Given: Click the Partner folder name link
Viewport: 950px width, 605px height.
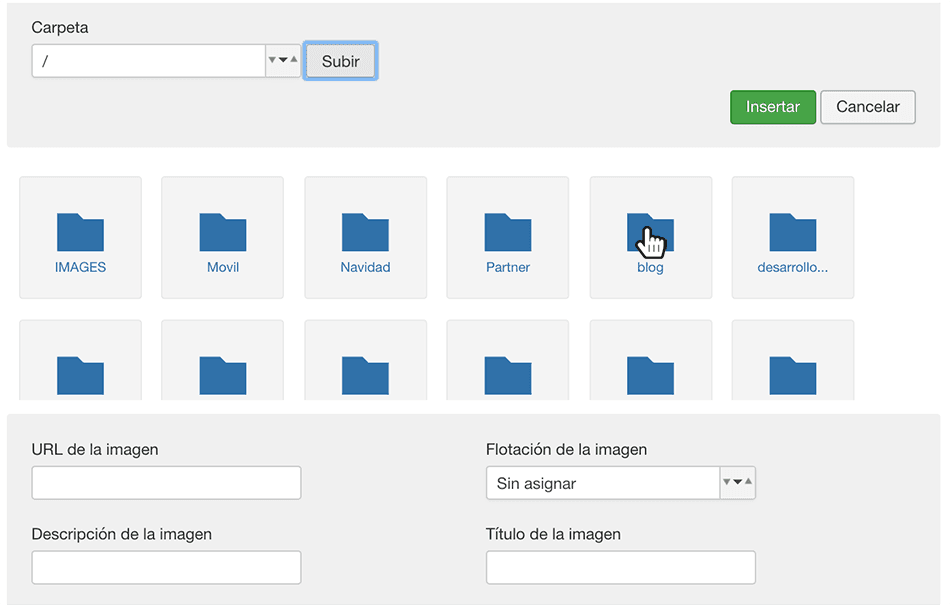Looking at the screenshot, I should [x=508, y=267].
